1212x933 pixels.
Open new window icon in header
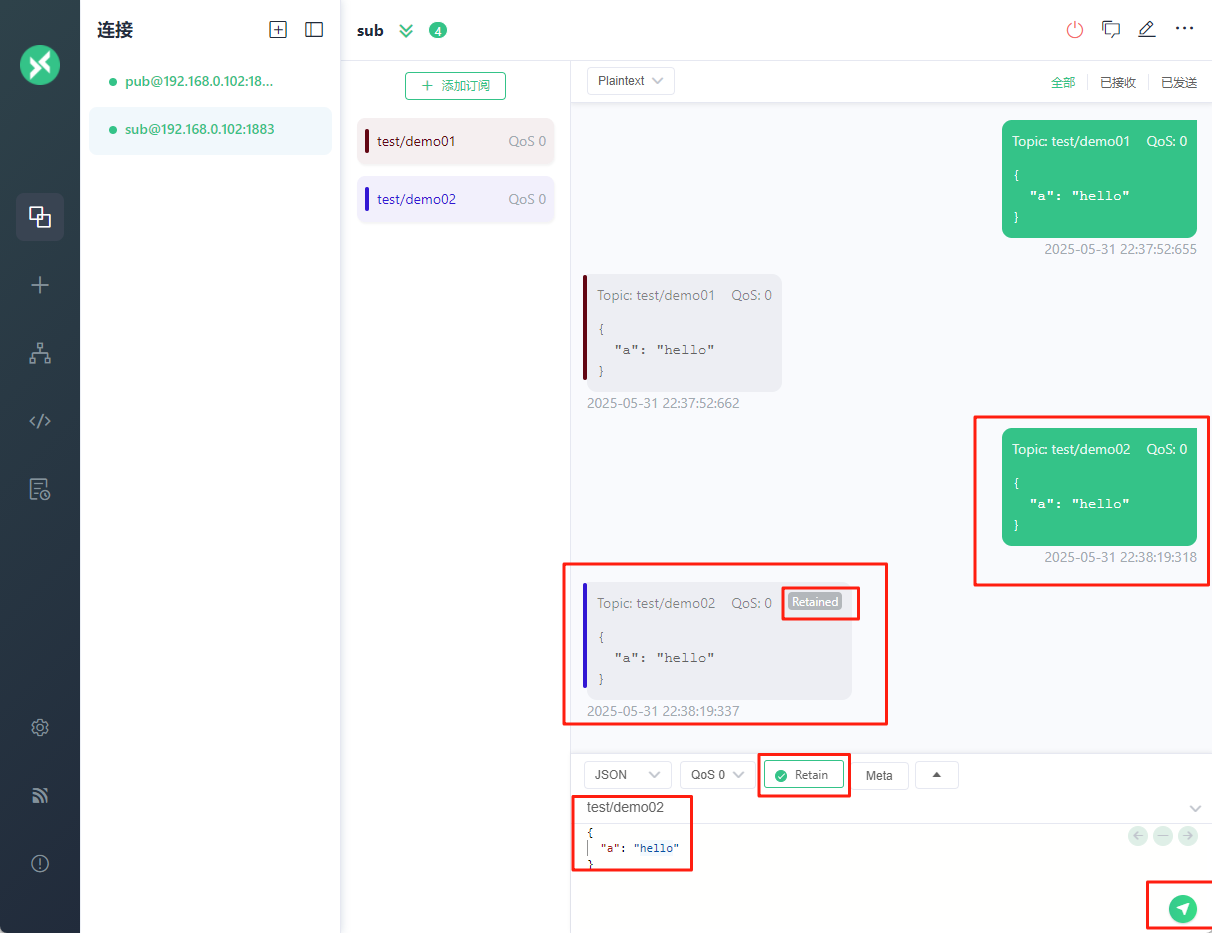point(1111,29)
